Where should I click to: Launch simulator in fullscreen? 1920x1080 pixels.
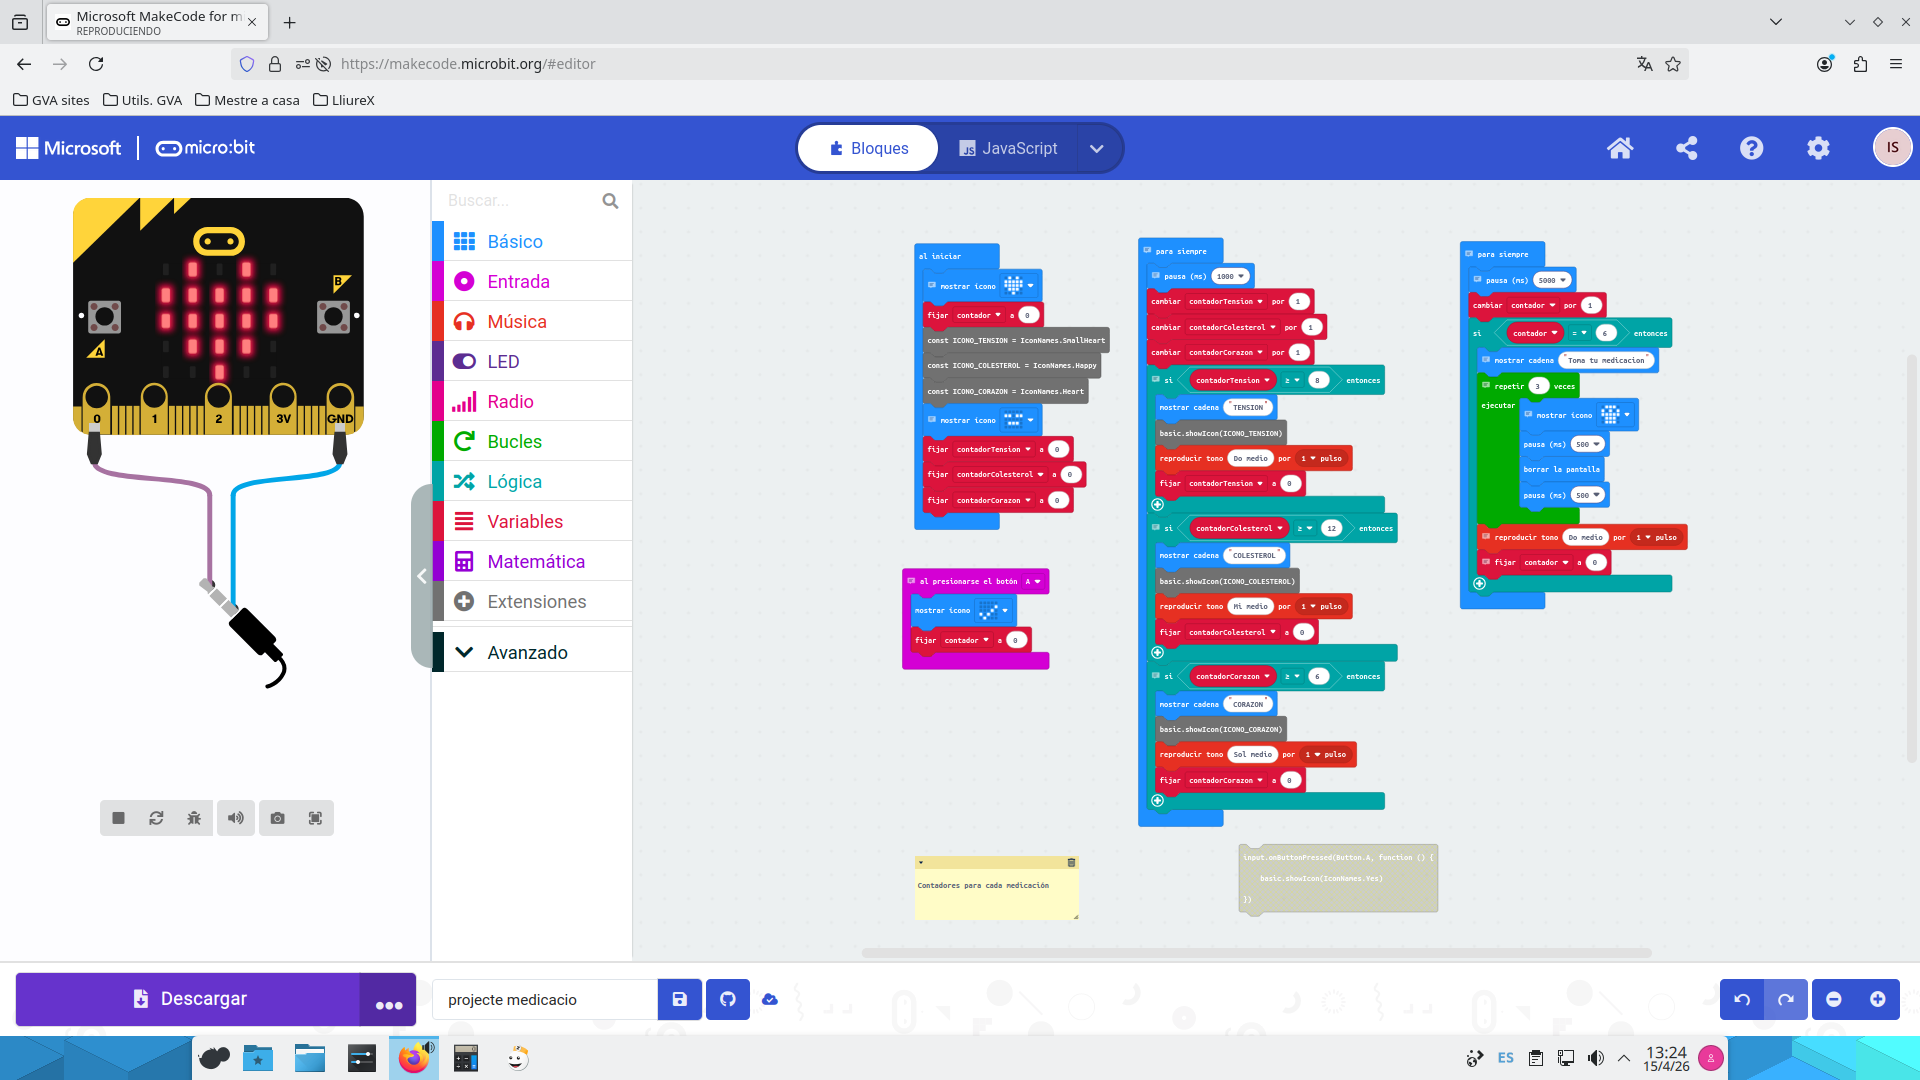pos(315,818)
